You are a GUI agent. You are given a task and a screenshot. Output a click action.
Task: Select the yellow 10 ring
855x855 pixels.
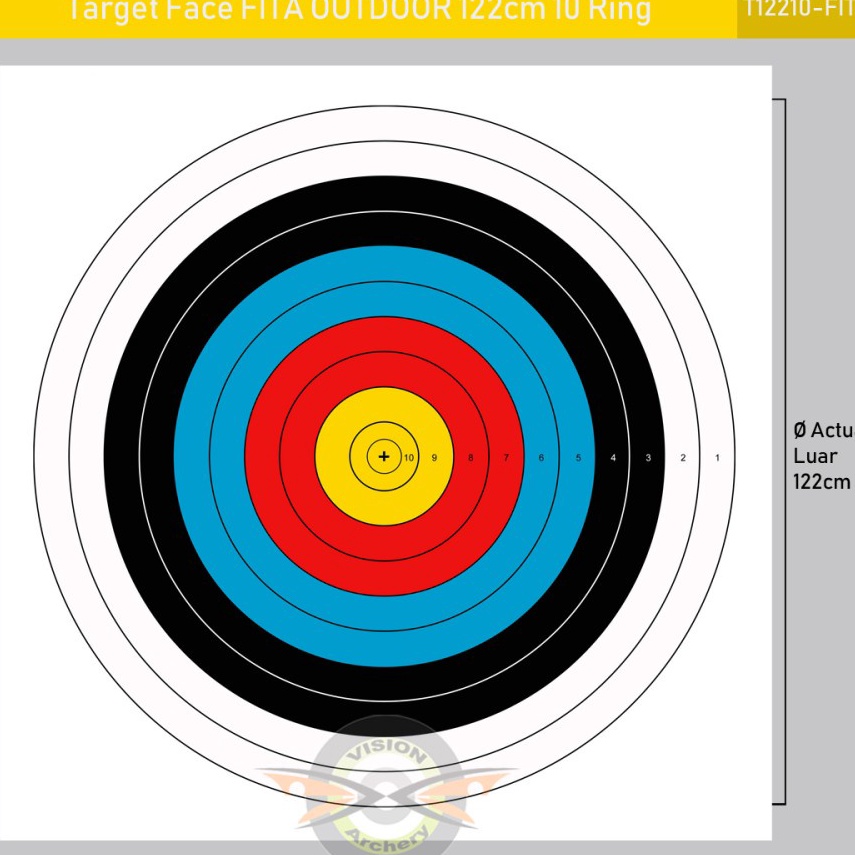[383, 432]
